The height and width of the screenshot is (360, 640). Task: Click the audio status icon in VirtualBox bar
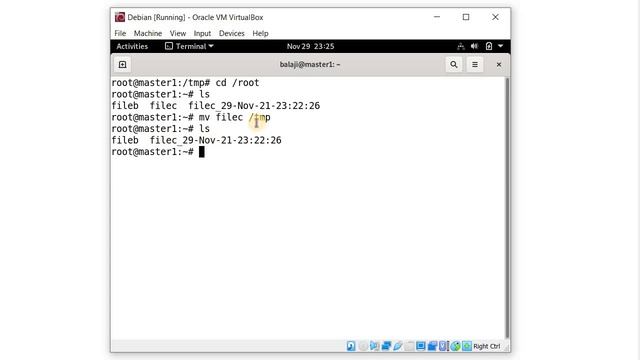pos(374,346)
